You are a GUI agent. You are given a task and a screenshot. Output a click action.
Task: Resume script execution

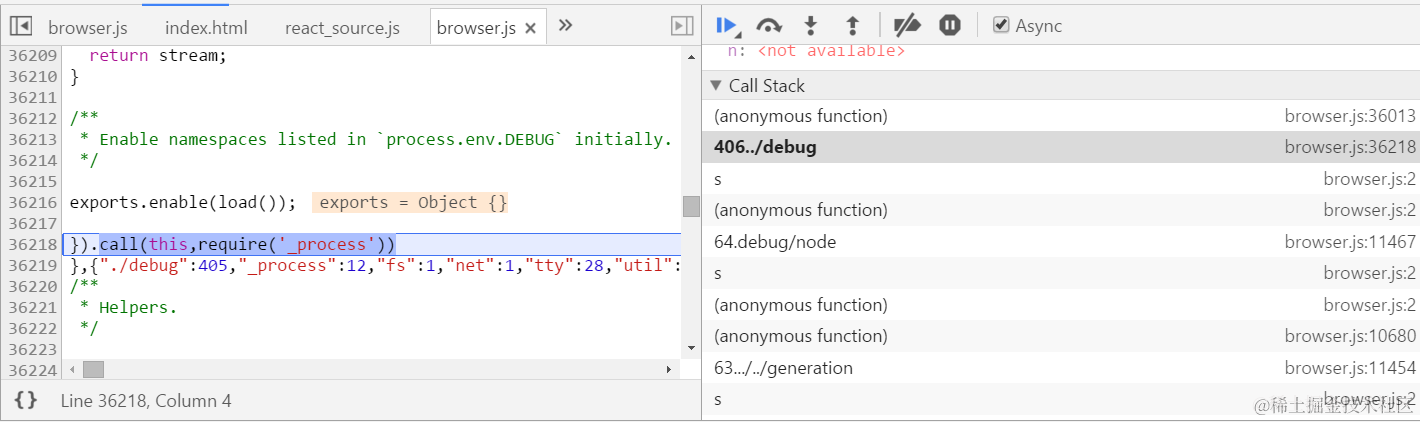point(727,26)
